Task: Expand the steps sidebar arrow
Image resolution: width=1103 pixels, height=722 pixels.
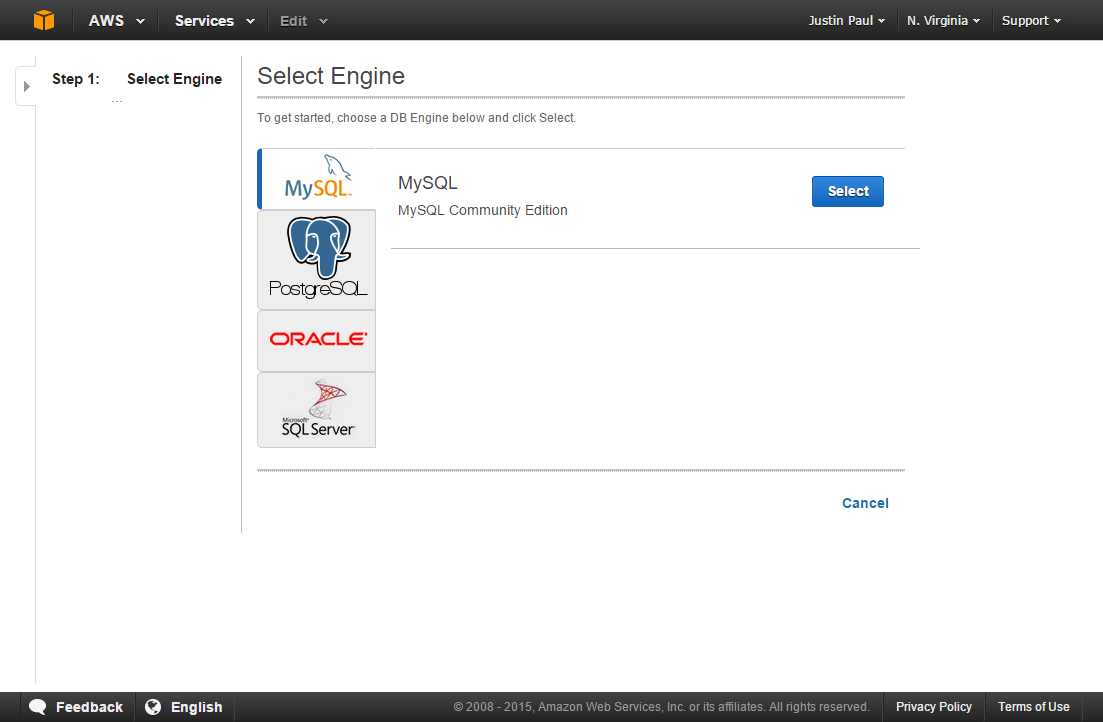Action: point(27,87)
